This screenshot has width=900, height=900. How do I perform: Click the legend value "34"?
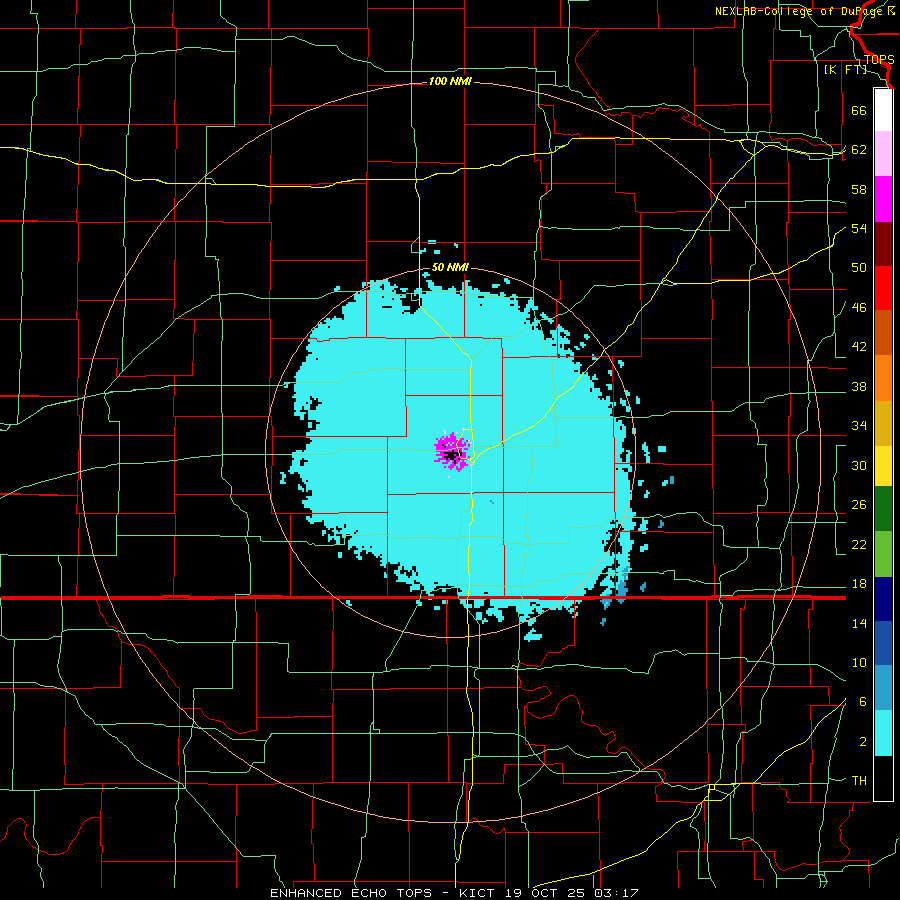[x=859, y=426]
